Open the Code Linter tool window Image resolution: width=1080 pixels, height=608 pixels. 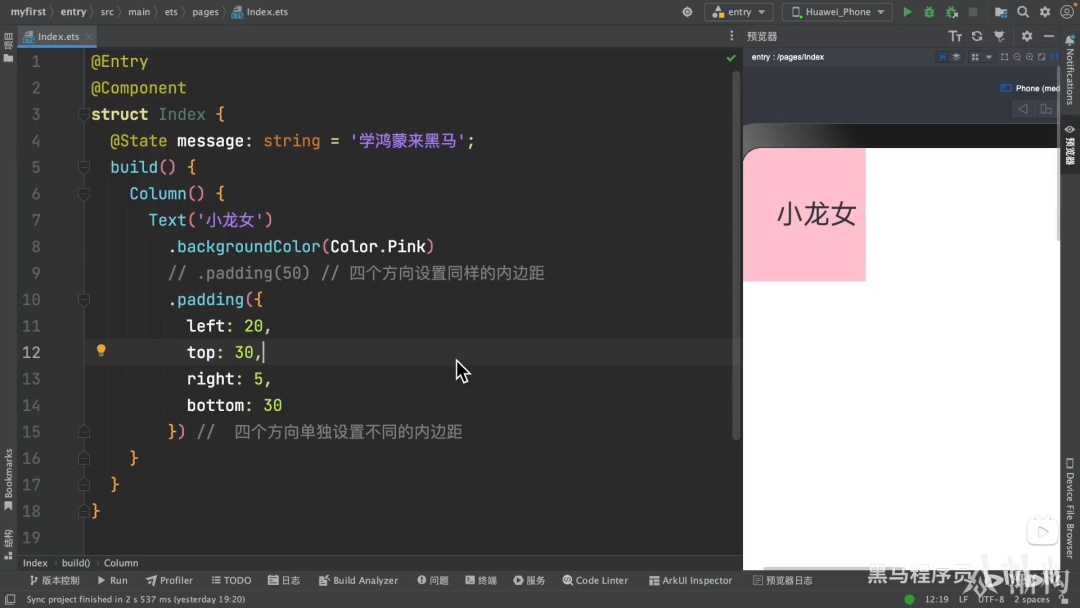tap(595, 580)
